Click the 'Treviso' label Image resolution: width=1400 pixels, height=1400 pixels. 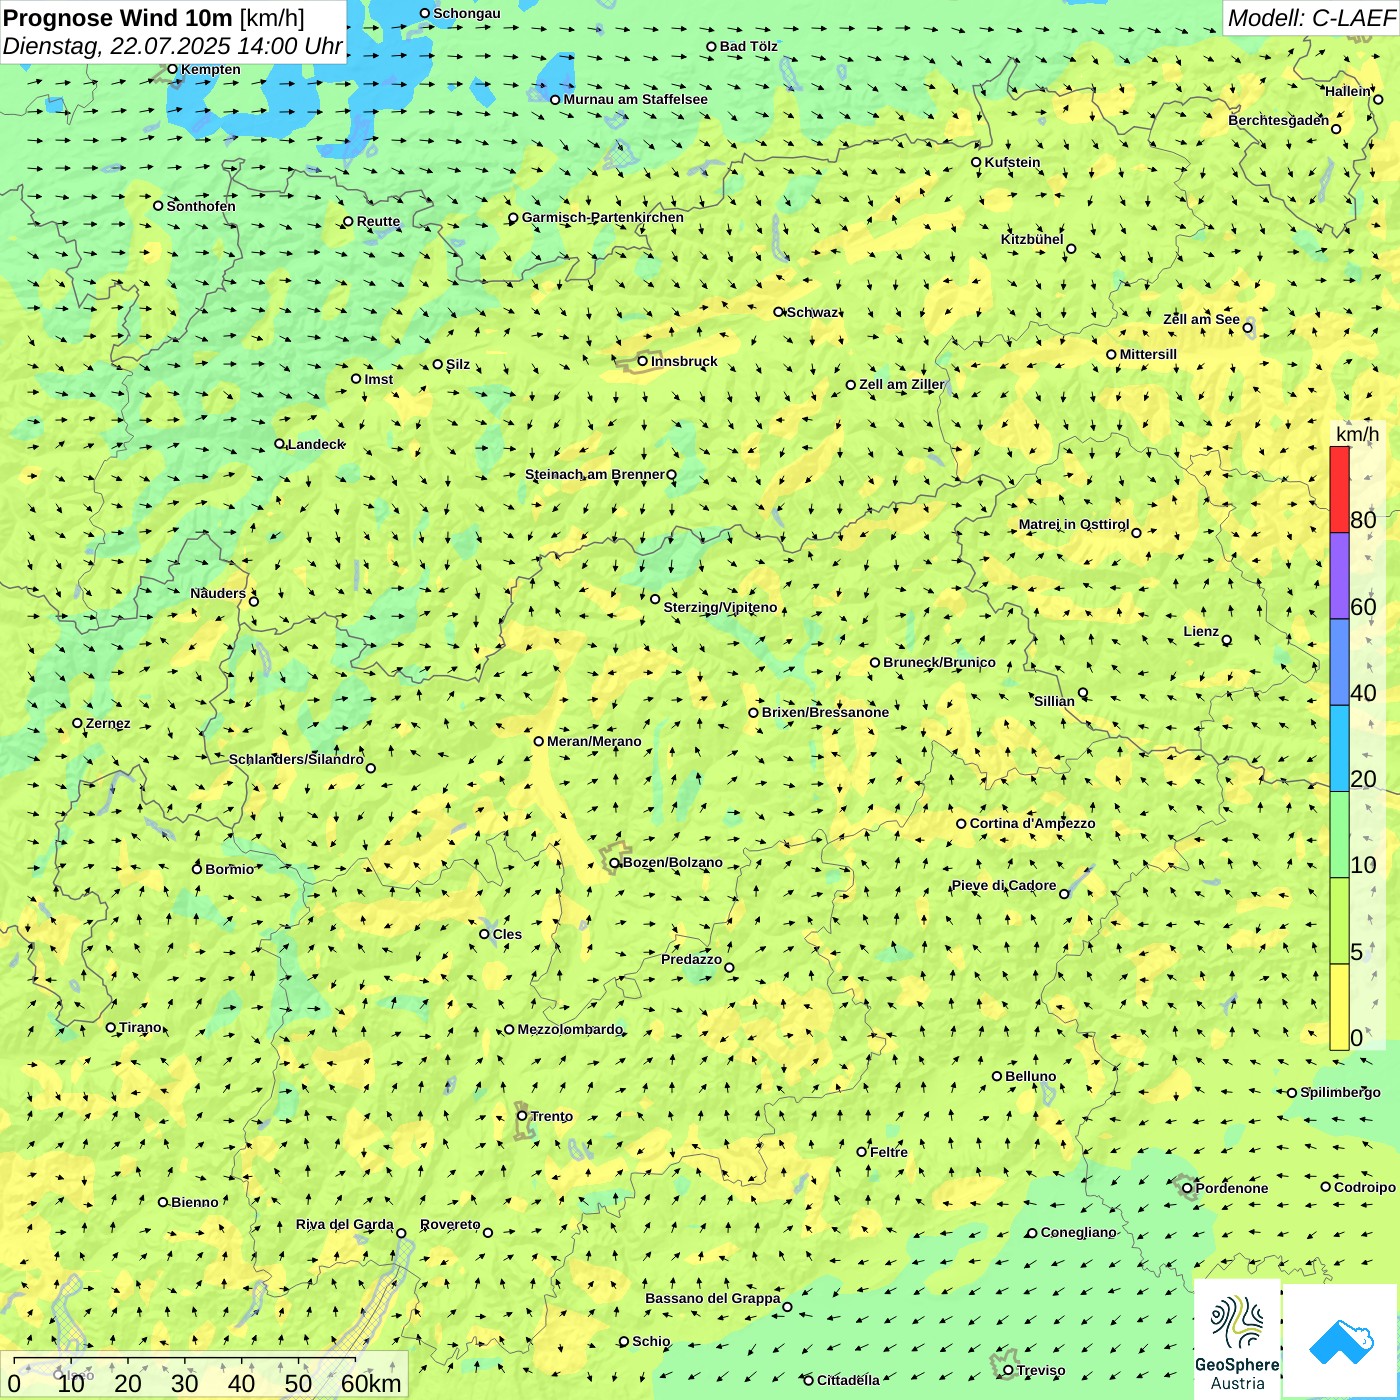pos(1041,1370)
